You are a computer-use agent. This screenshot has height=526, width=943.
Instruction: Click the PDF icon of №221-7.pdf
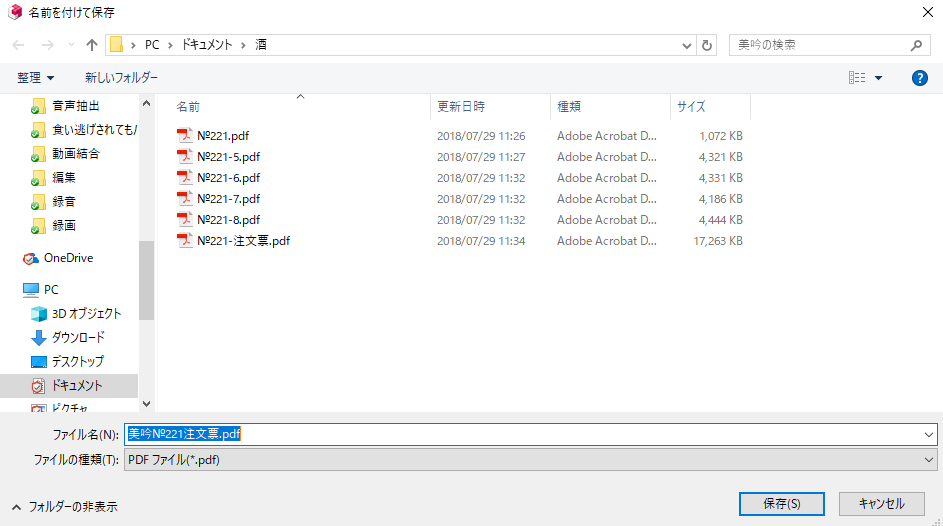pyautogui.click(x=185, y=198)
